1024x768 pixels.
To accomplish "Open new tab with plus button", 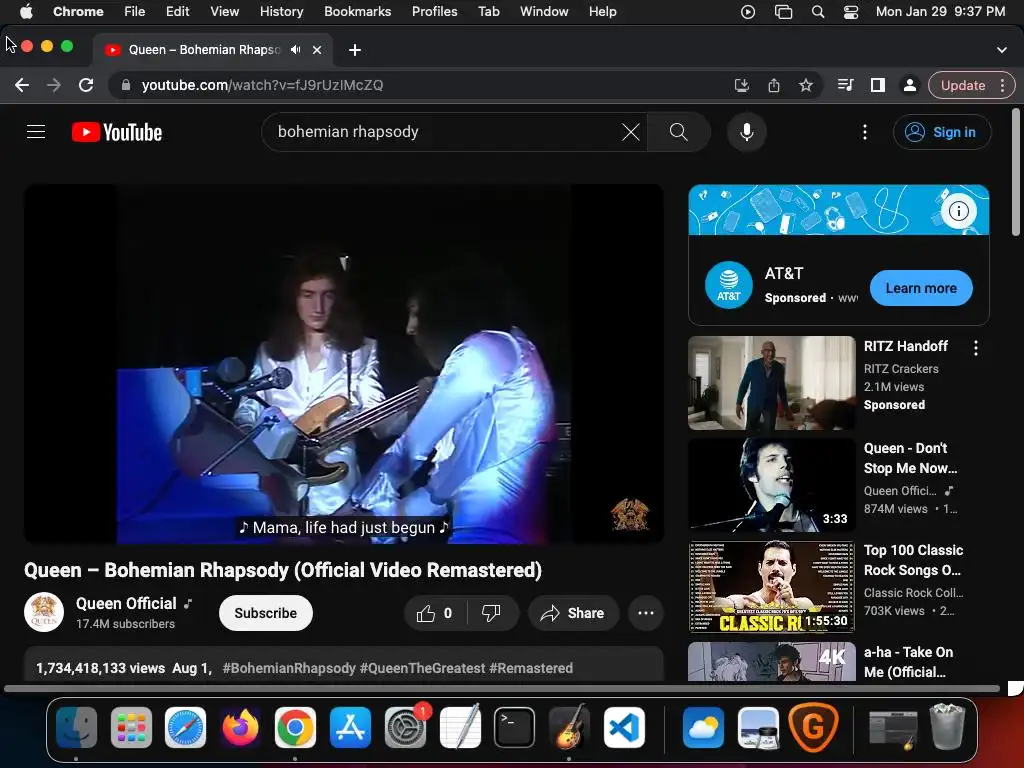I will pos(355,50).
